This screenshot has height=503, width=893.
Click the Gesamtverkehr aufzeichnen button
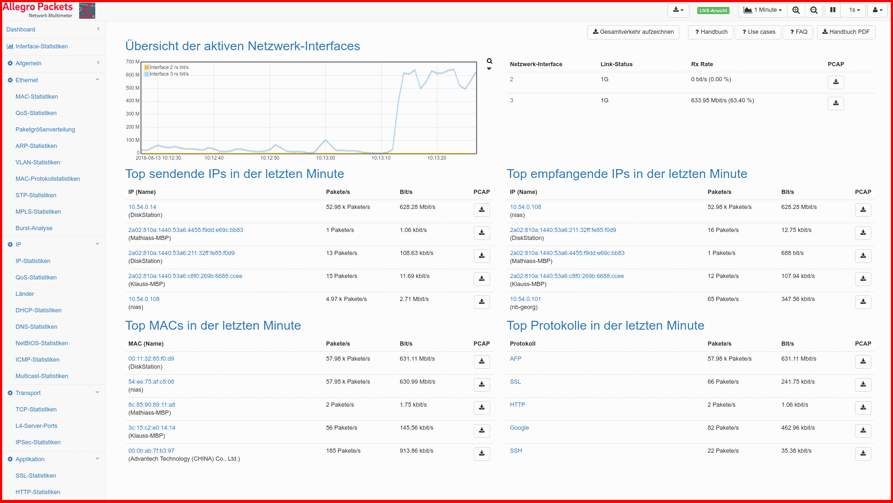pos(633,32)
